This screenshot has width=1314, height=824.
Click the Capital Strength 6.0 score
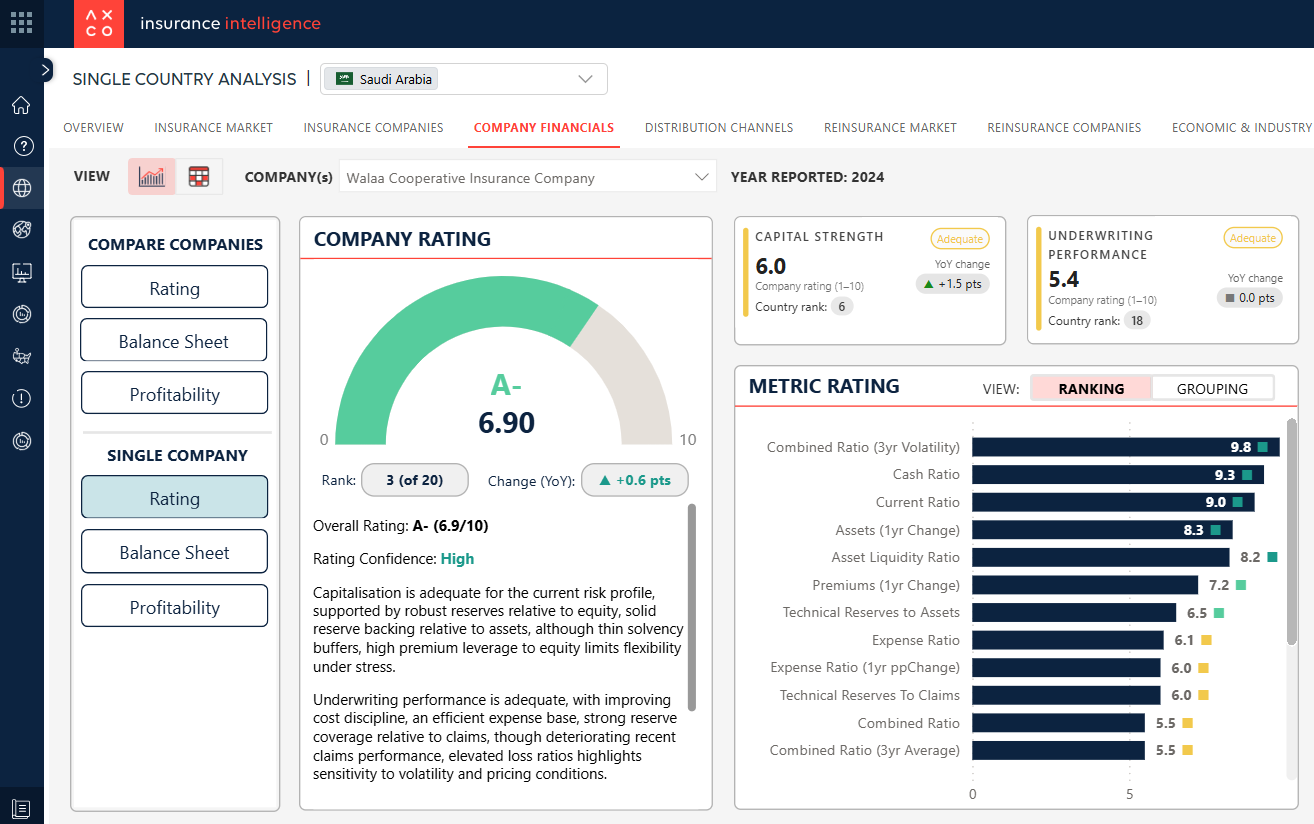(x=771, y=266)
